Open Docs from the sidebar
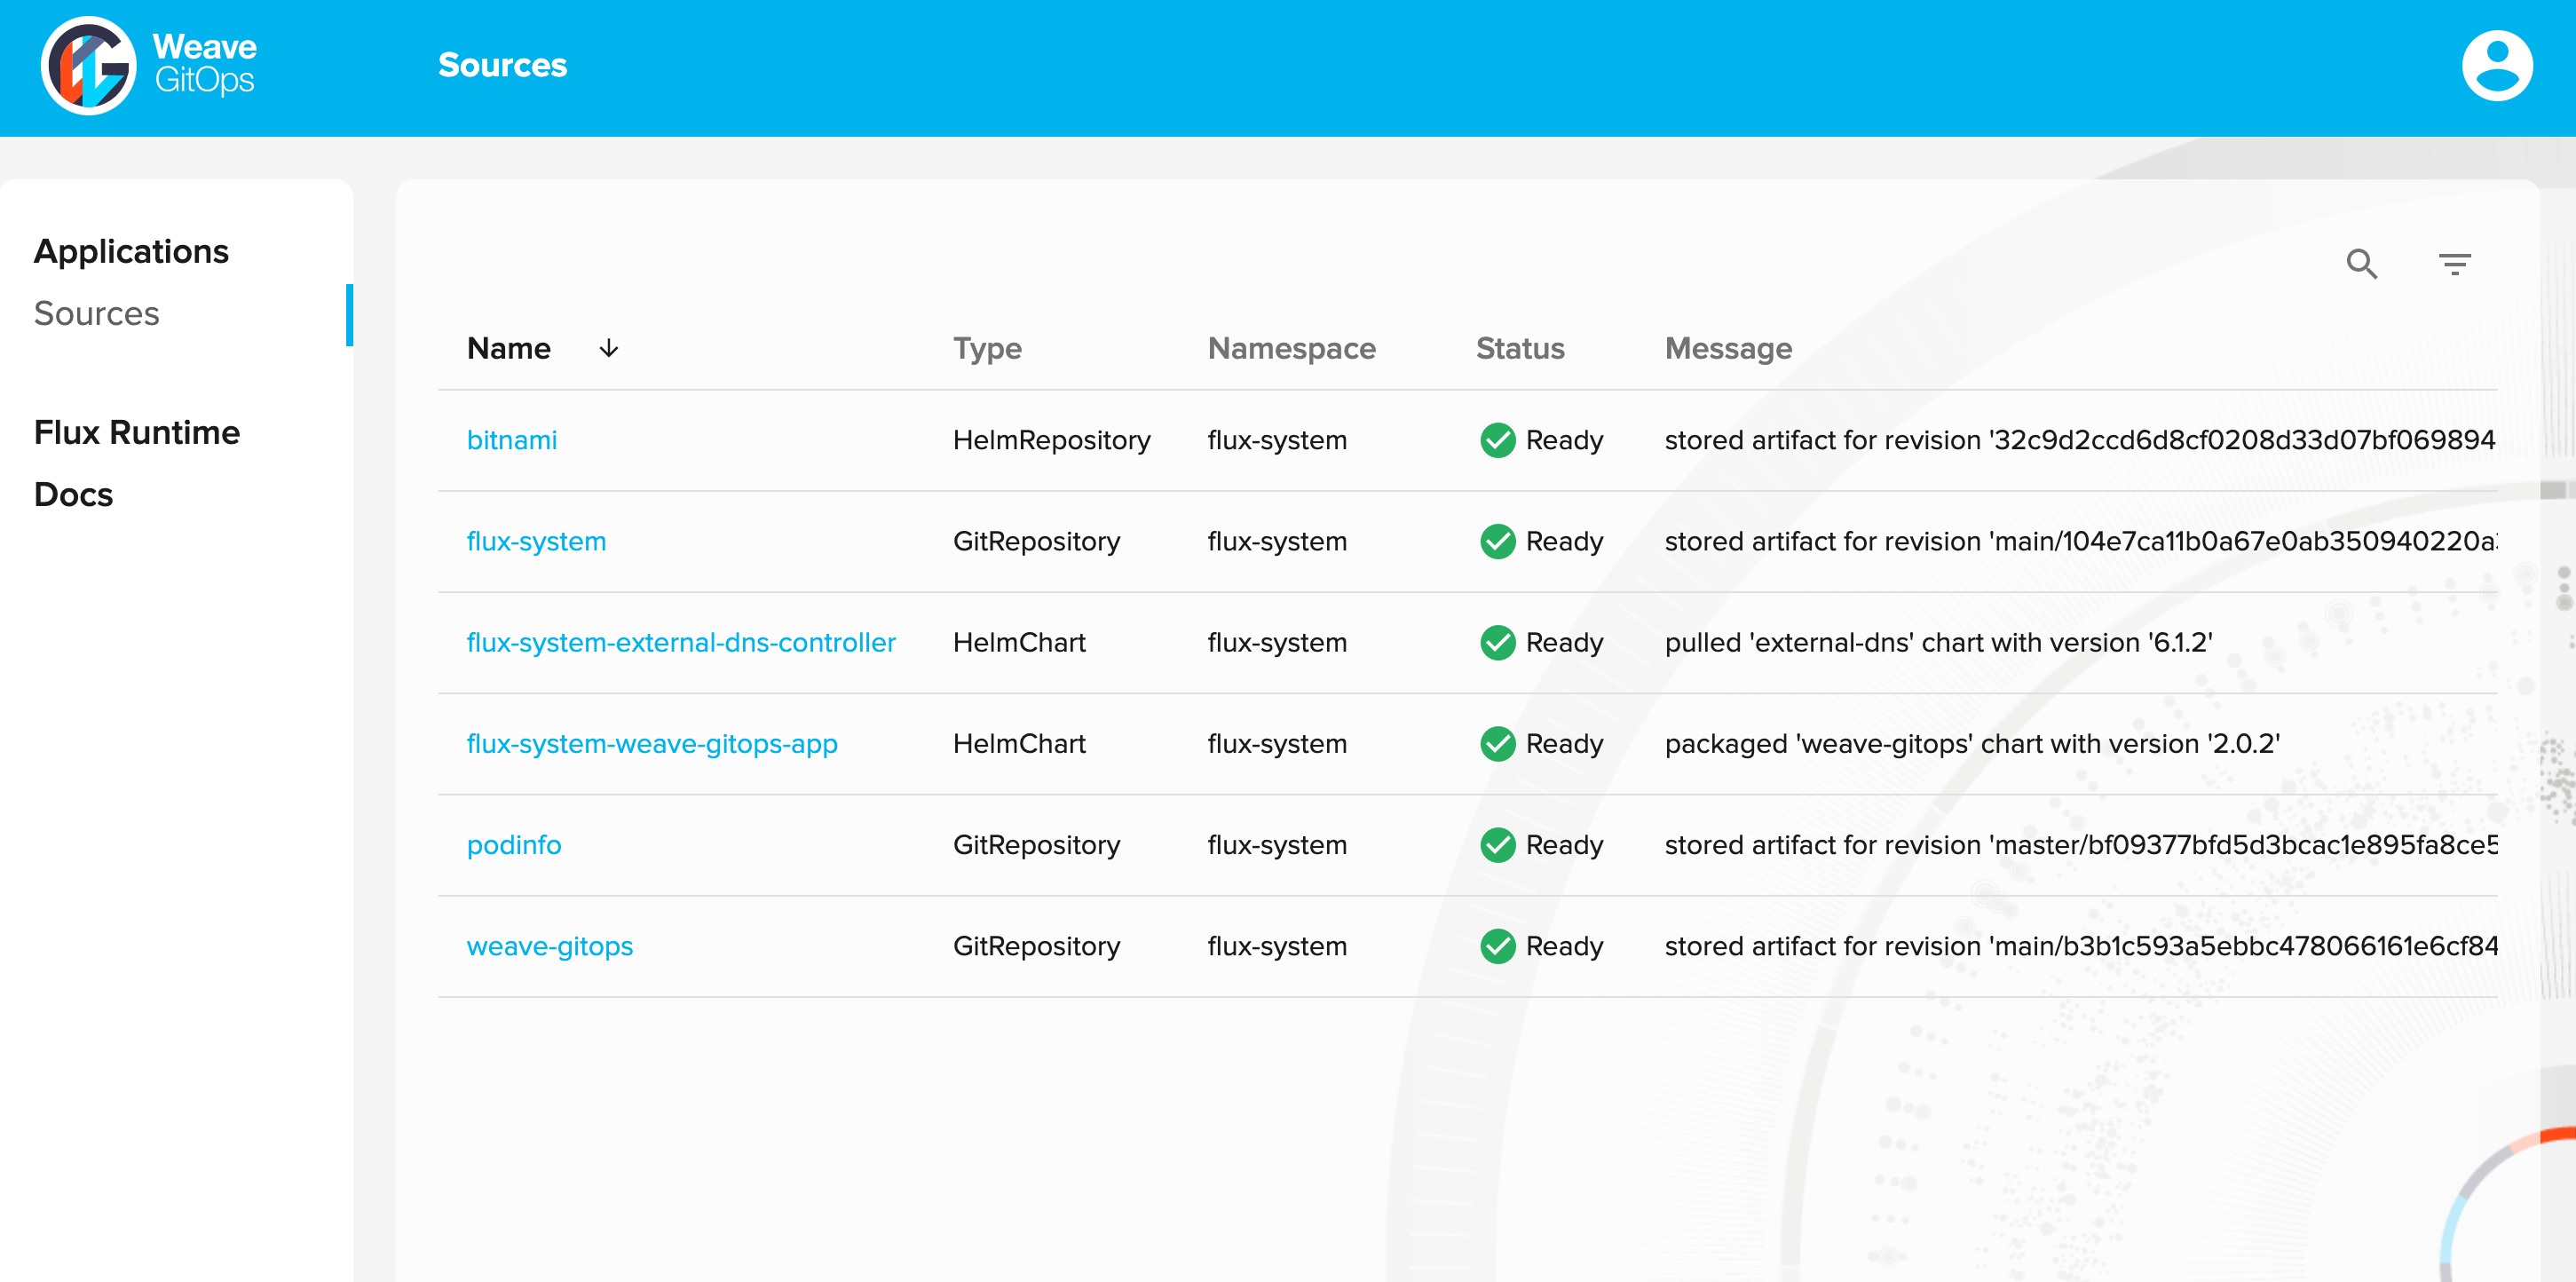This screenshot has height=1282, width=2576. point(73,495)
